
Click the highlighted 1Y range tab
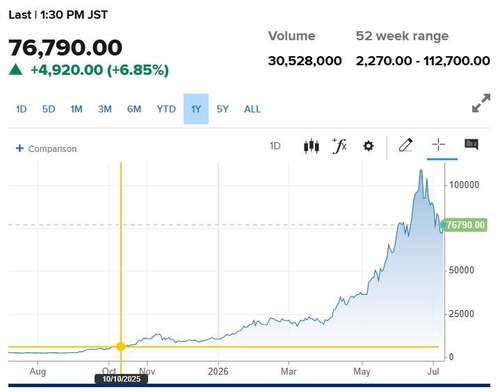pos(196,109)
